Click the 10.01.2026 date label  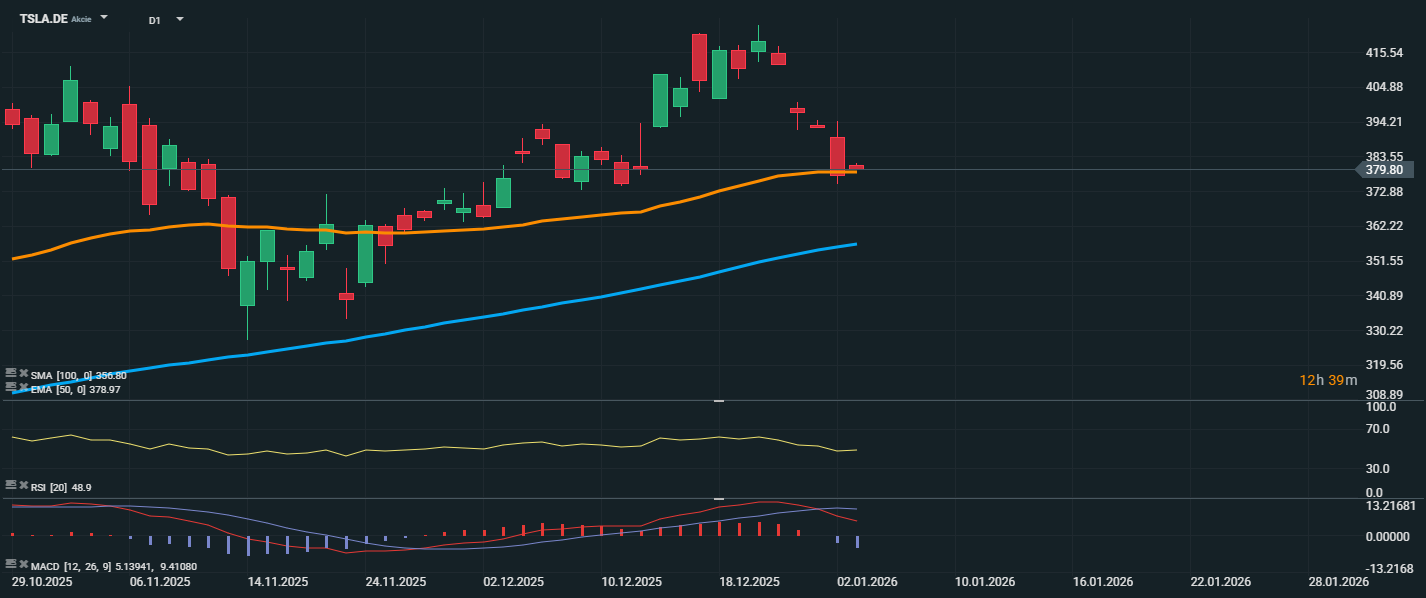click(x=985, y=582)
